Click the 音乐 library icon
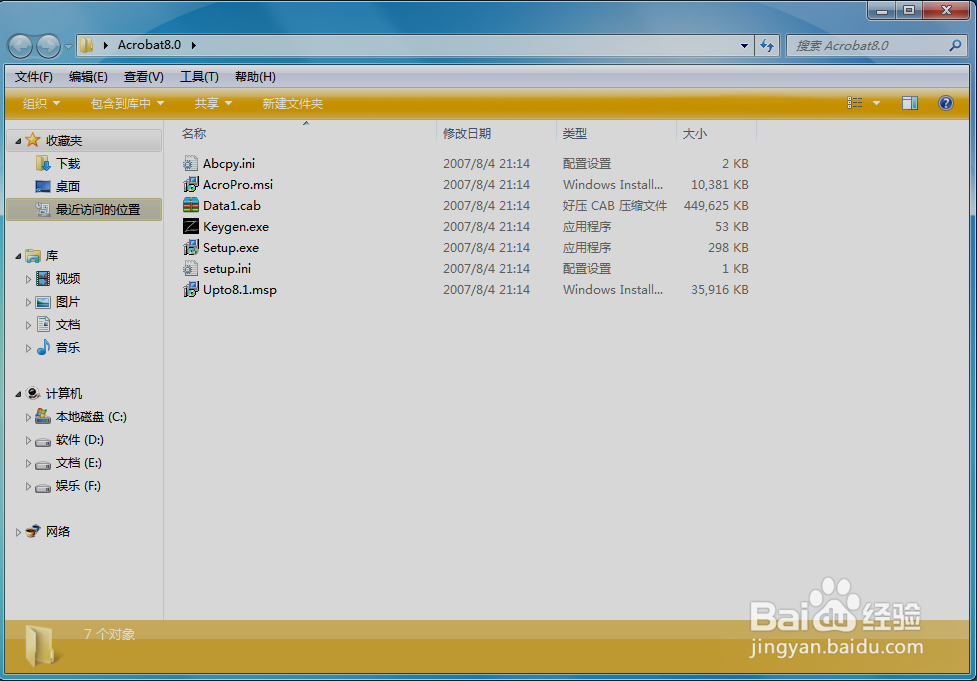 (43, 347)
